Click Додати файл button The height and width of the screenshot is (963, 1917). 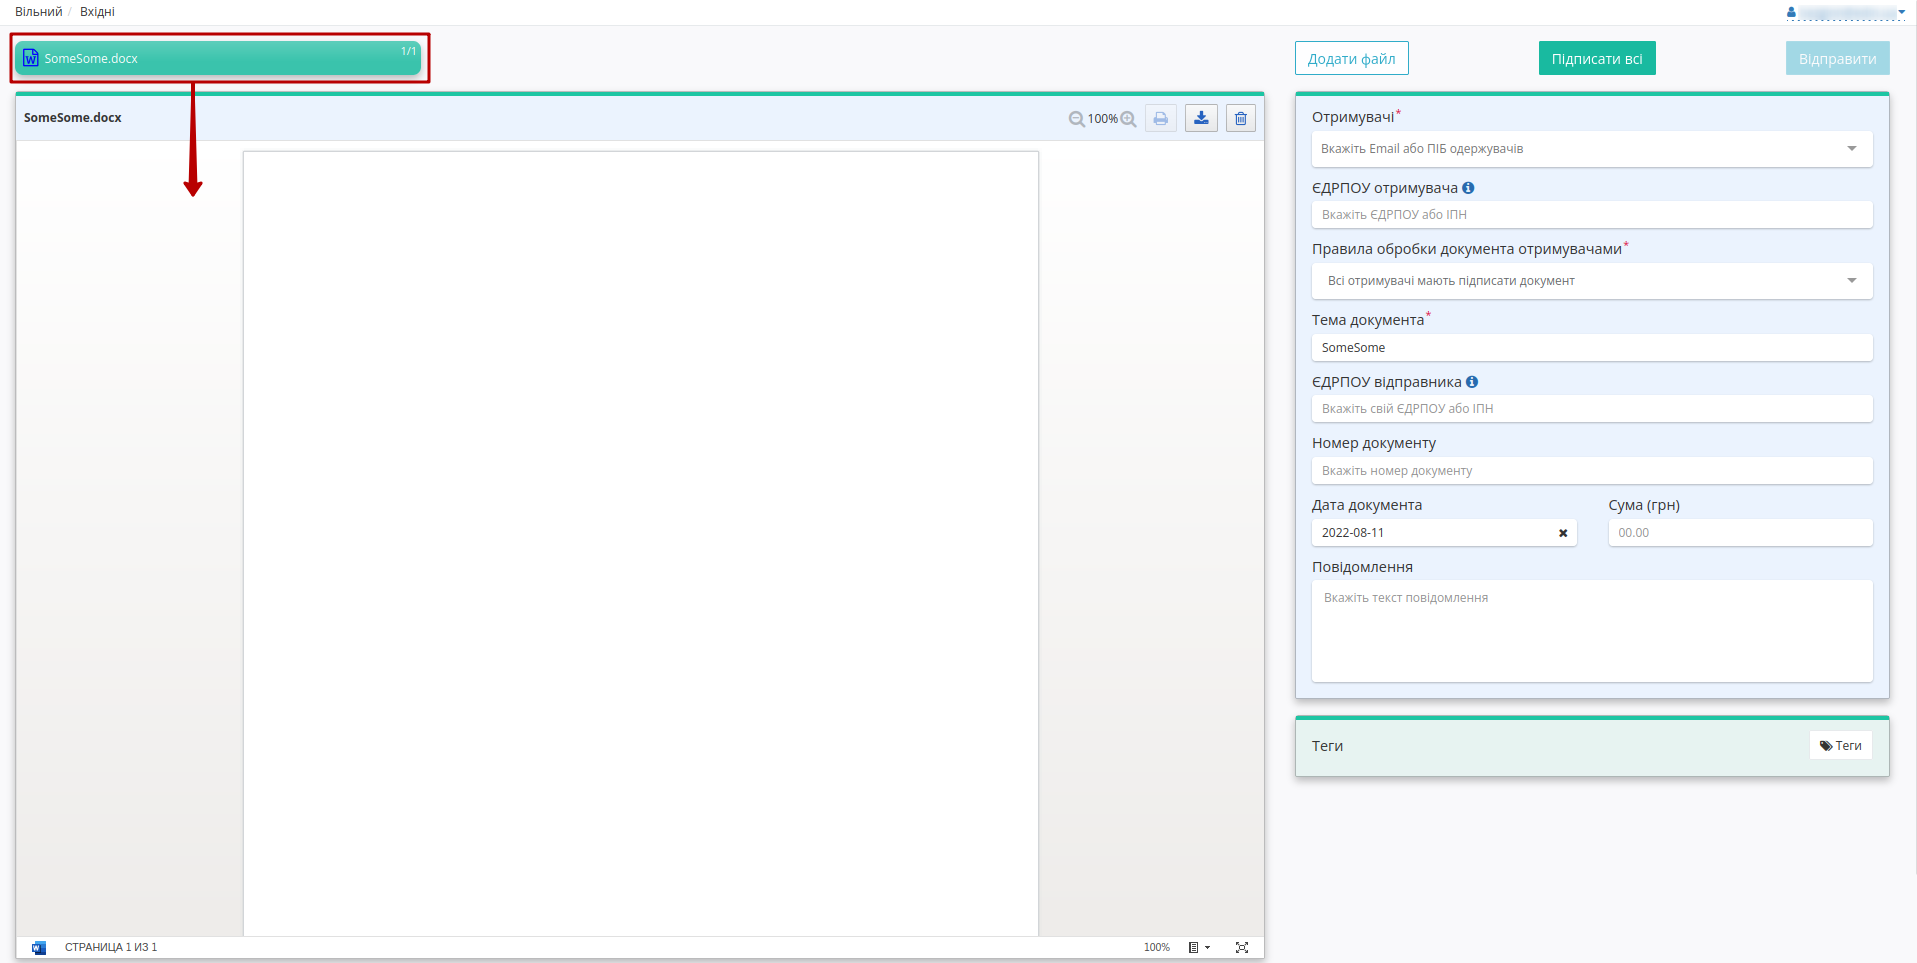(1352, 58)
